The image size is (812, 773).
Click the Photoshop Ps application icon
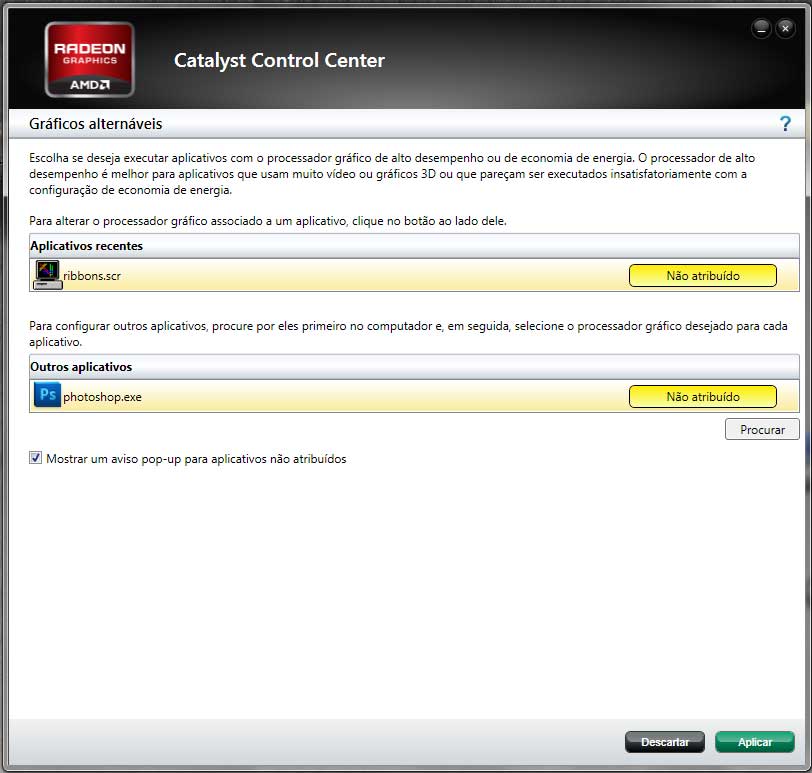pyautogui.click(x=48, y=395)
